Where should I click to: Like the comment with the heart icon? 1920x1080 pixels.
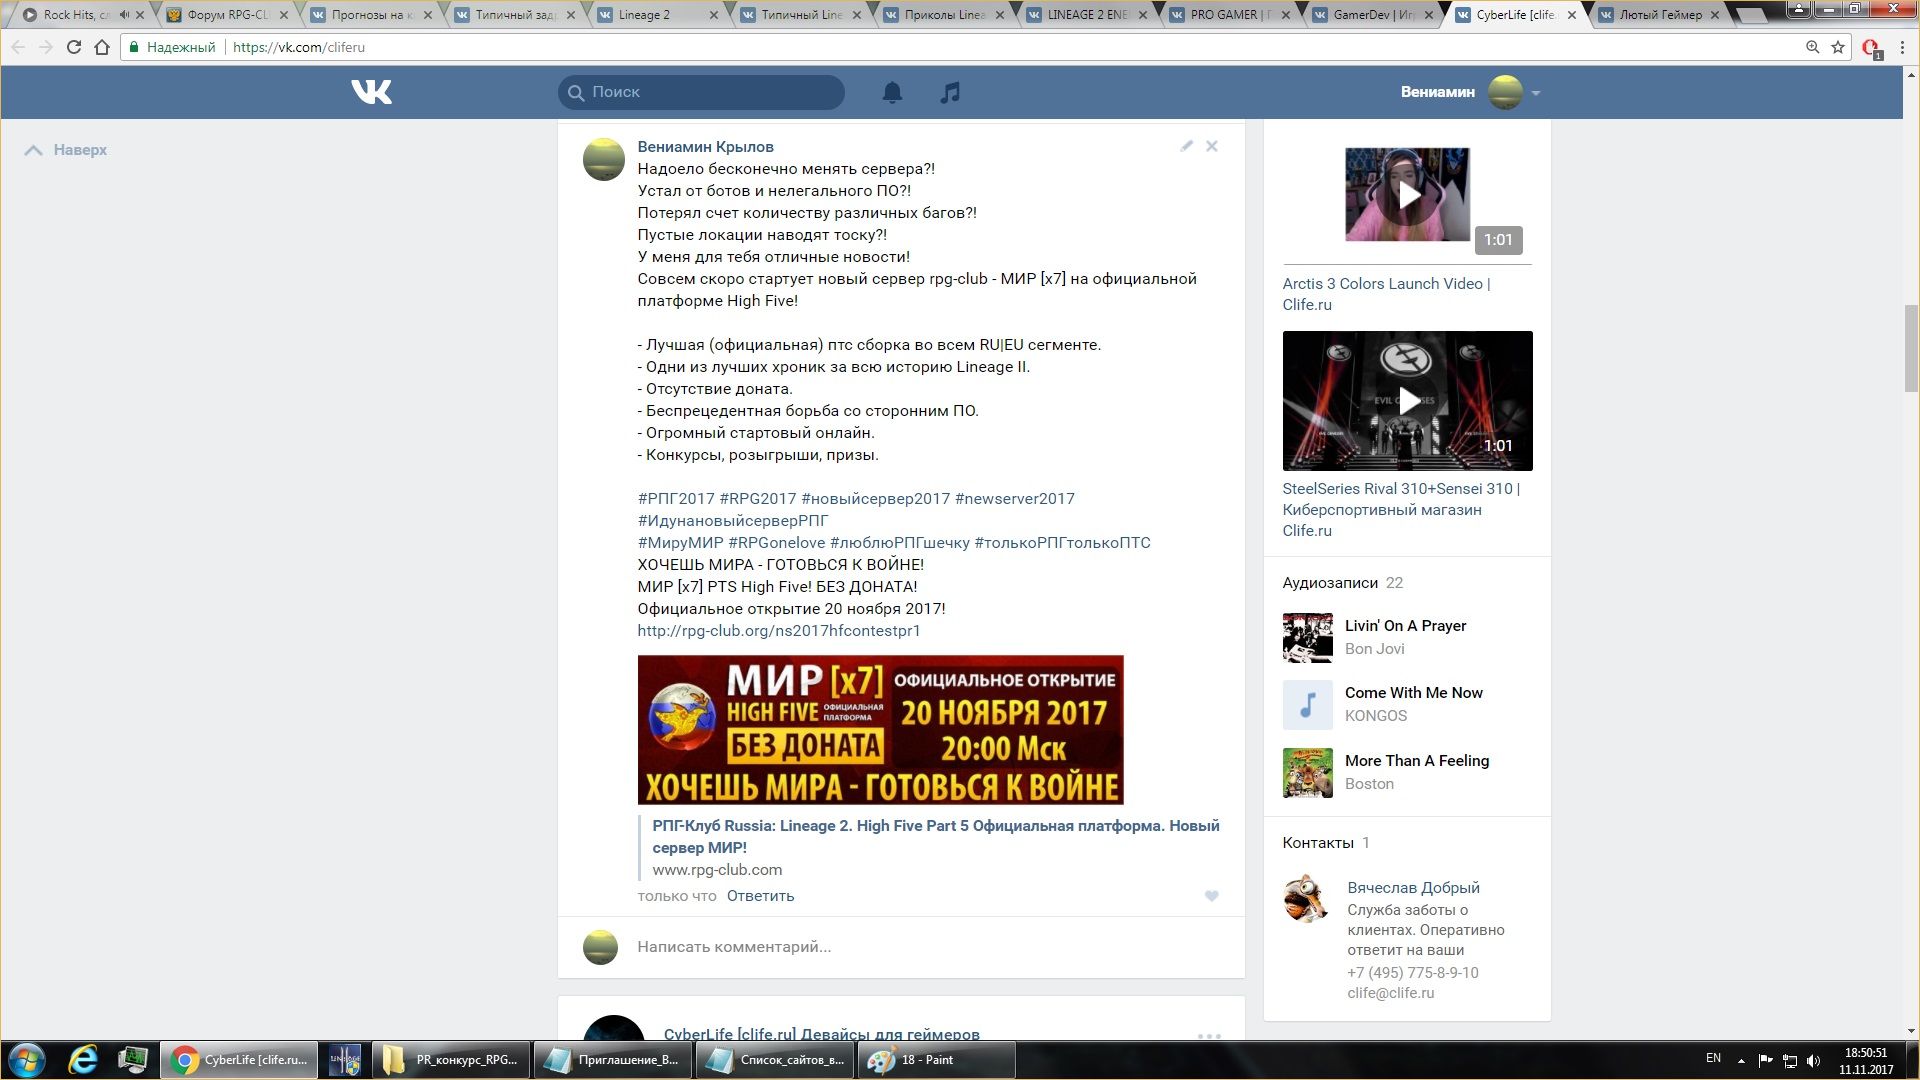click(1211, 896)
